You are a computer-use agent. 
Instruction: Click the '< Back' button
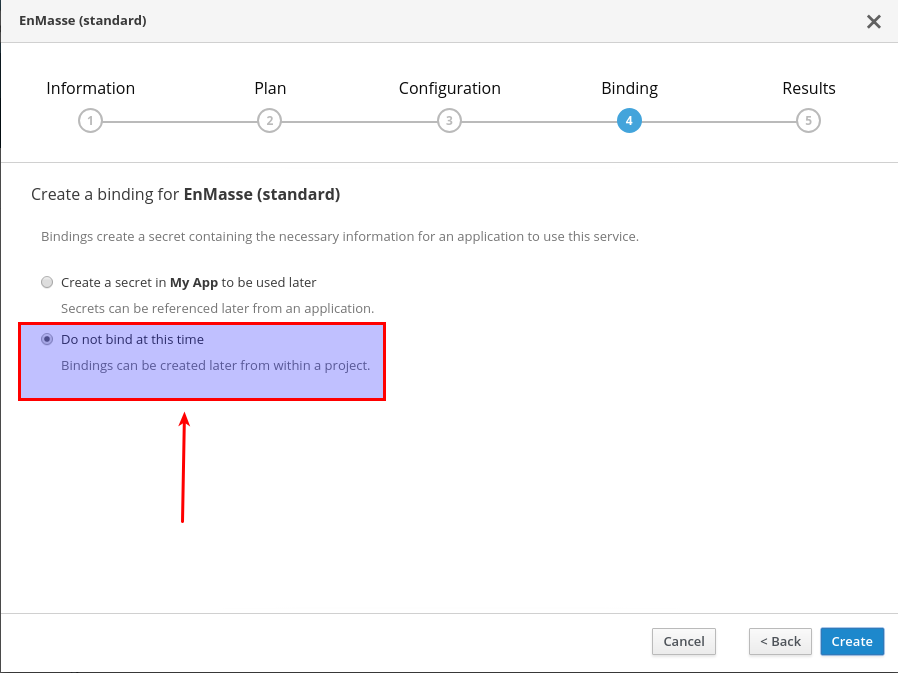coord(780,641)
